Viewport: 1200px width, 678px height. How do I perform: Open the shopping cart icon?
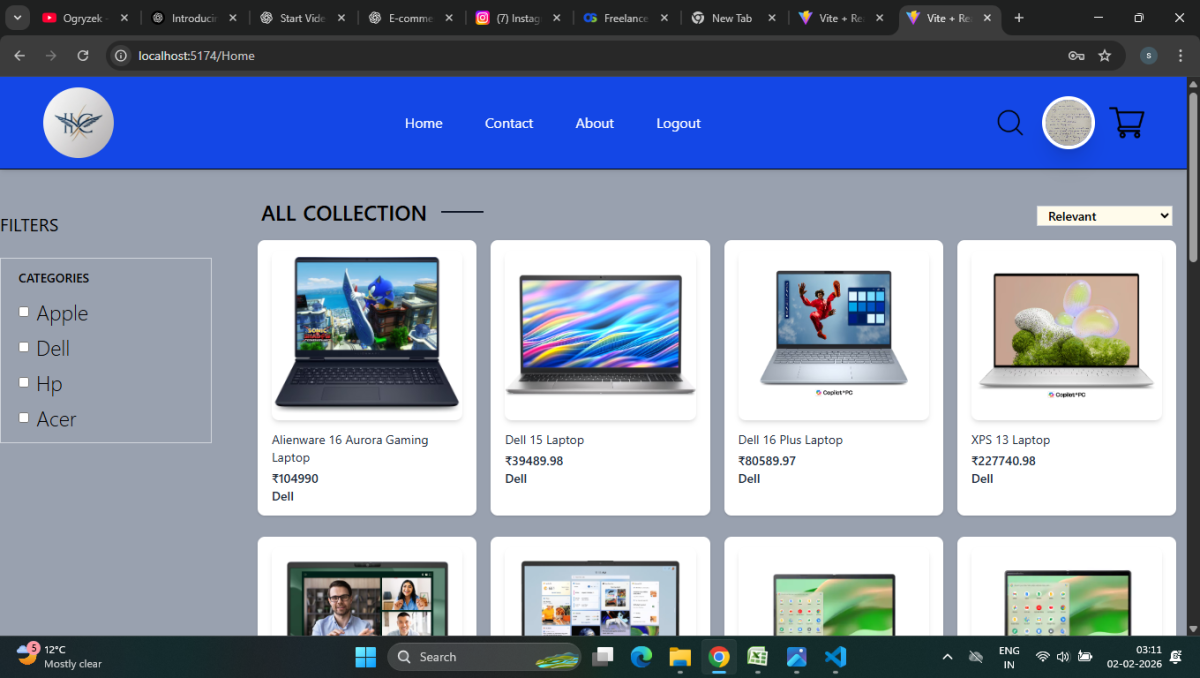[x=1126, y=123]
